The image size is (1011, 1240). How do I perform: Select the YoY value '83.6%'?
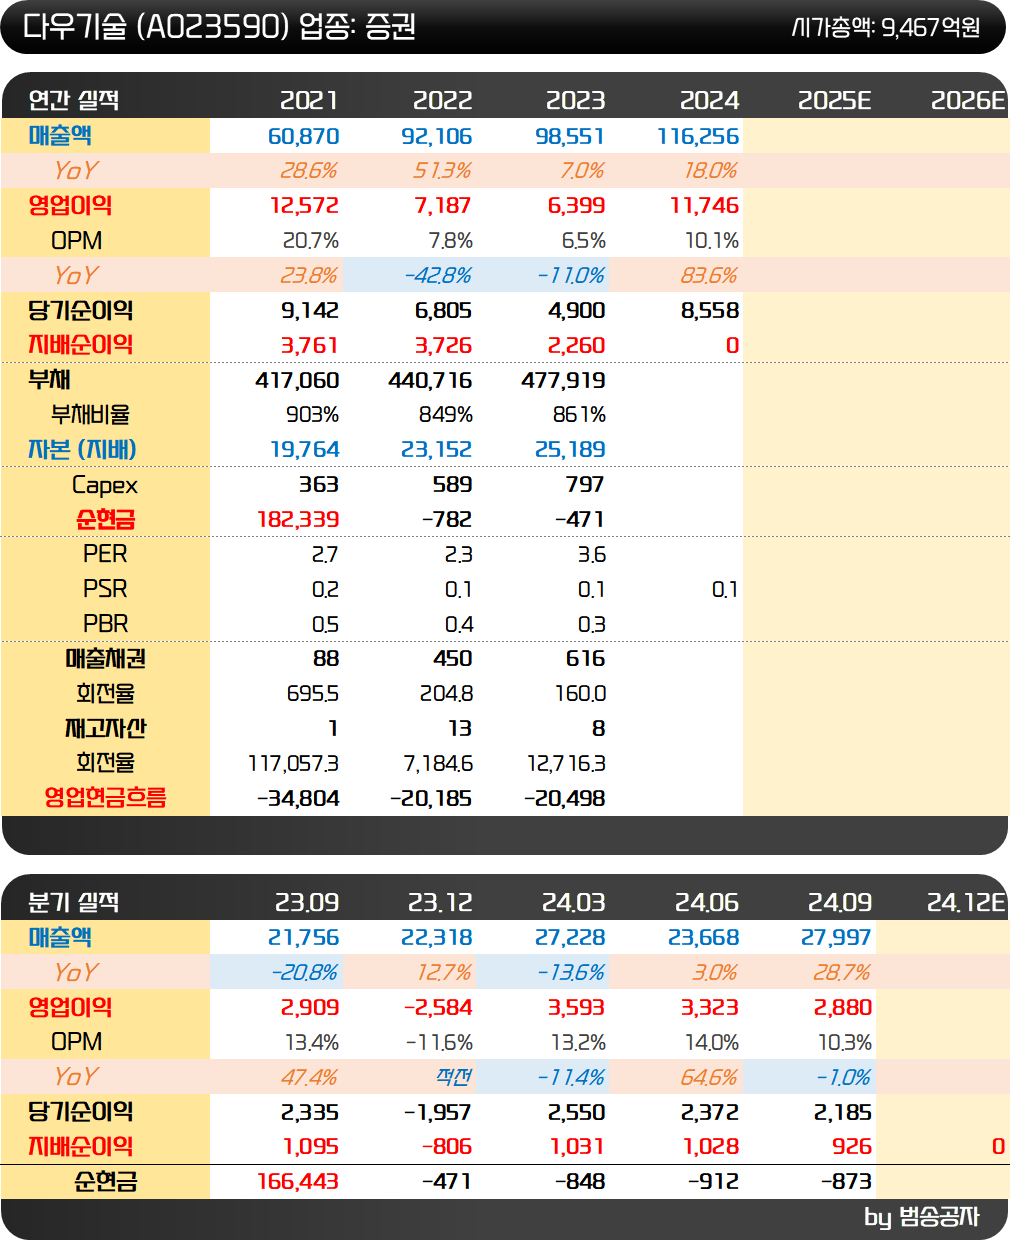[x=710, y=275]
